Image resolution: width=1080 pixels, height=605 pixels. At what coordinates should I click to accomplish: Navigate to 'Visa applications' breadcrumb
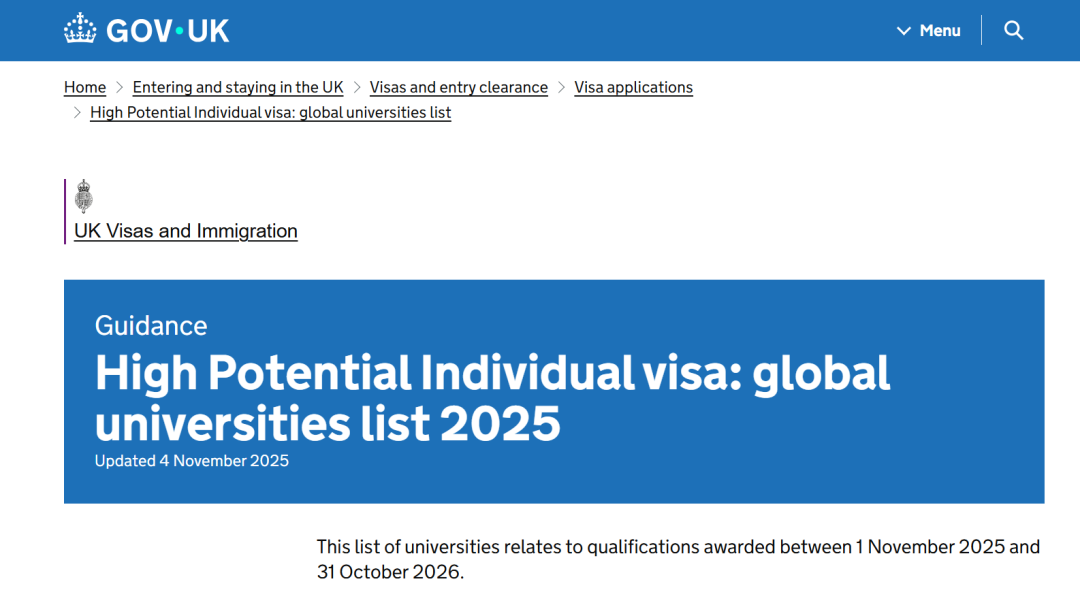tap(633, 87)
